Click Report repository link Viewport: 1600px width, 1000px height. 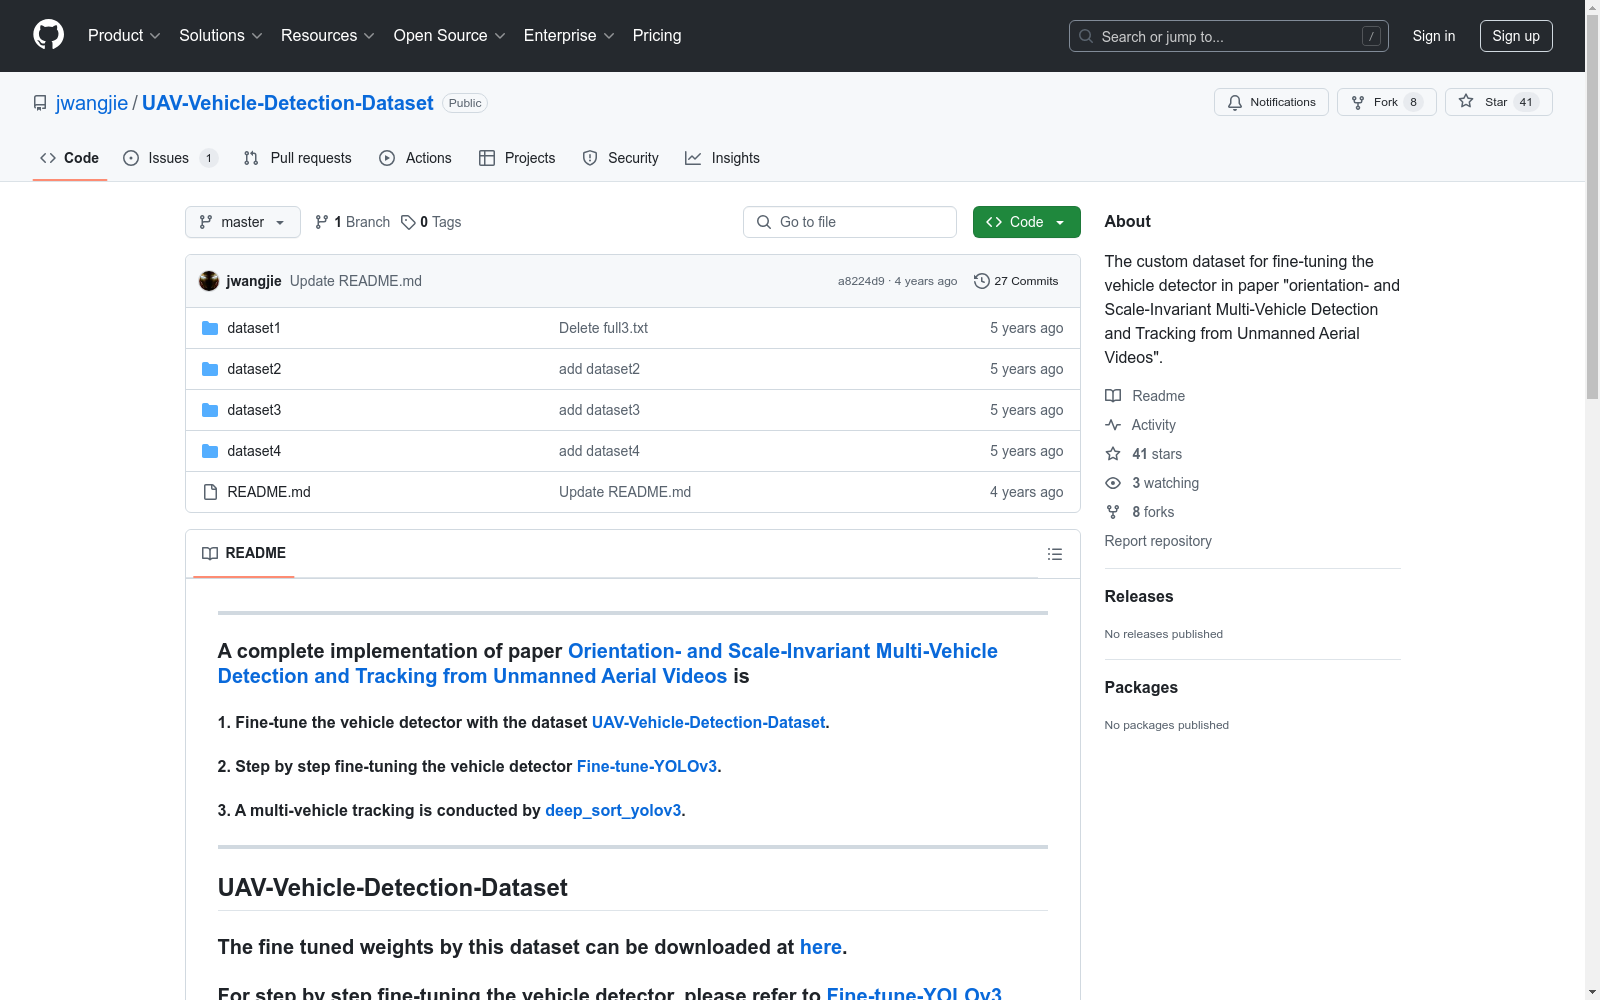click(1158, 541)
